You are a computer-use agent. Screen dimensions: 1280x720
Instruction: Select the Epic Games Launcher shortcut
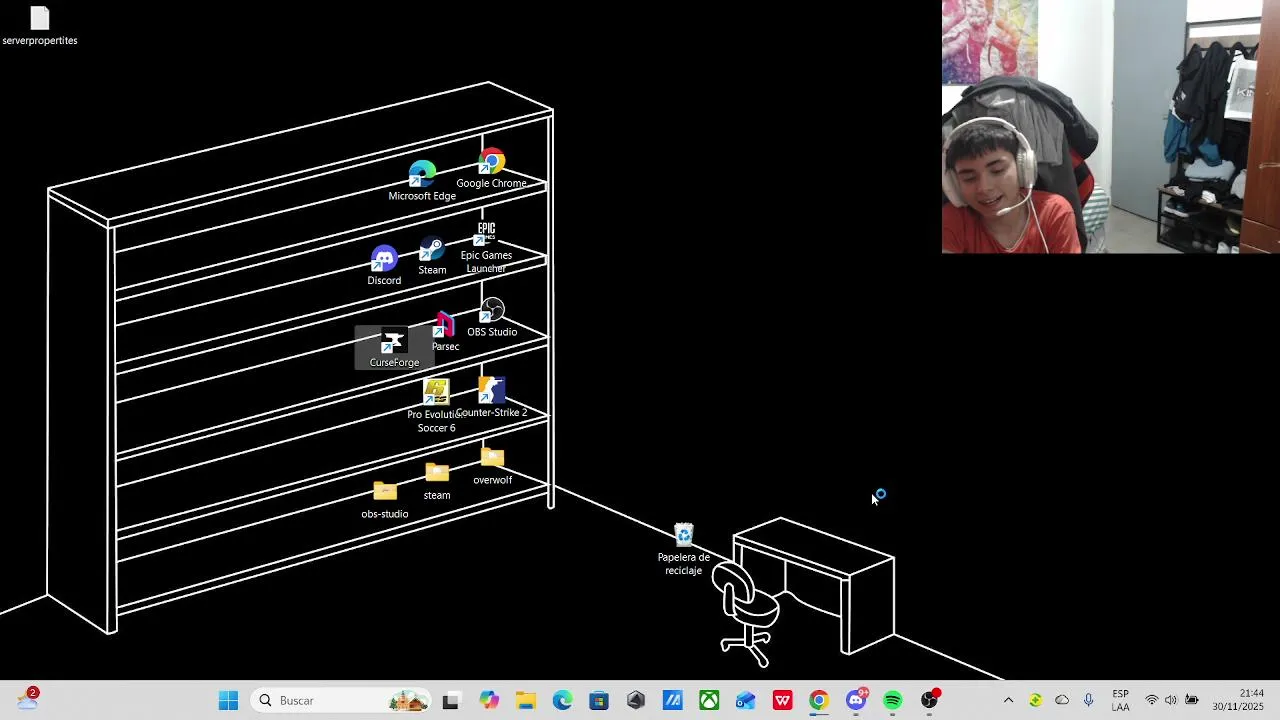pyautogui.click(x=486, y=248)
